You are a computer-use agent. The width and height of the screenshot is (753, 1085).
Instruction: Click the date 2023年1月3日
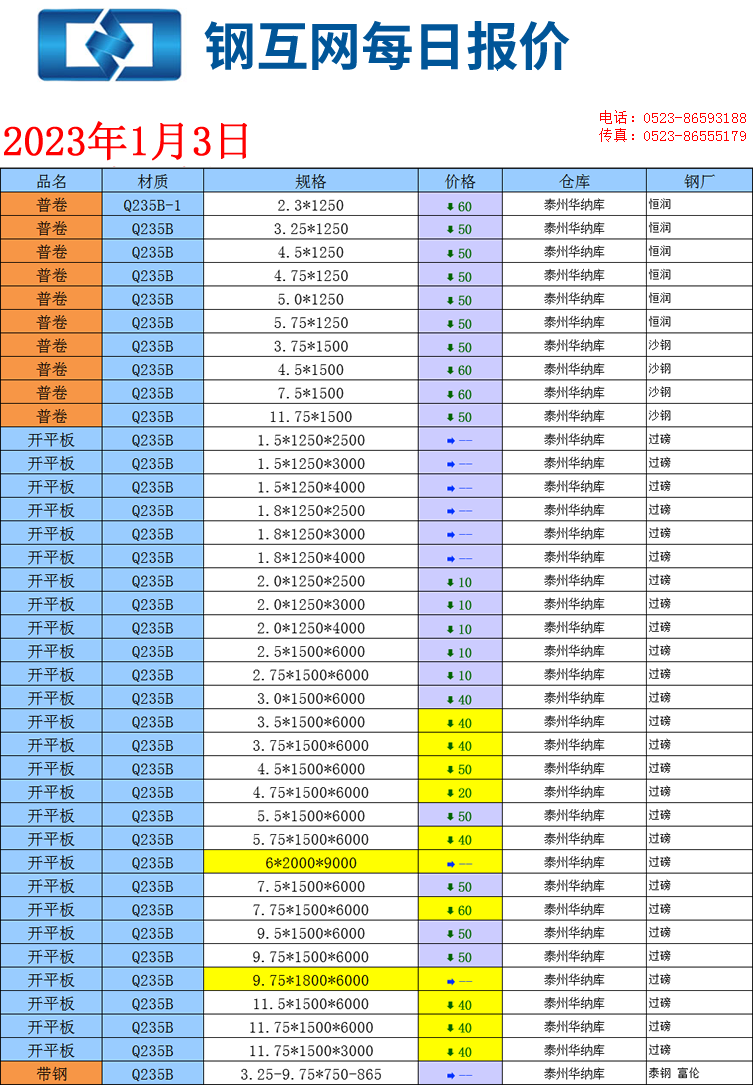pyautogui.click(x=126, y=142)
